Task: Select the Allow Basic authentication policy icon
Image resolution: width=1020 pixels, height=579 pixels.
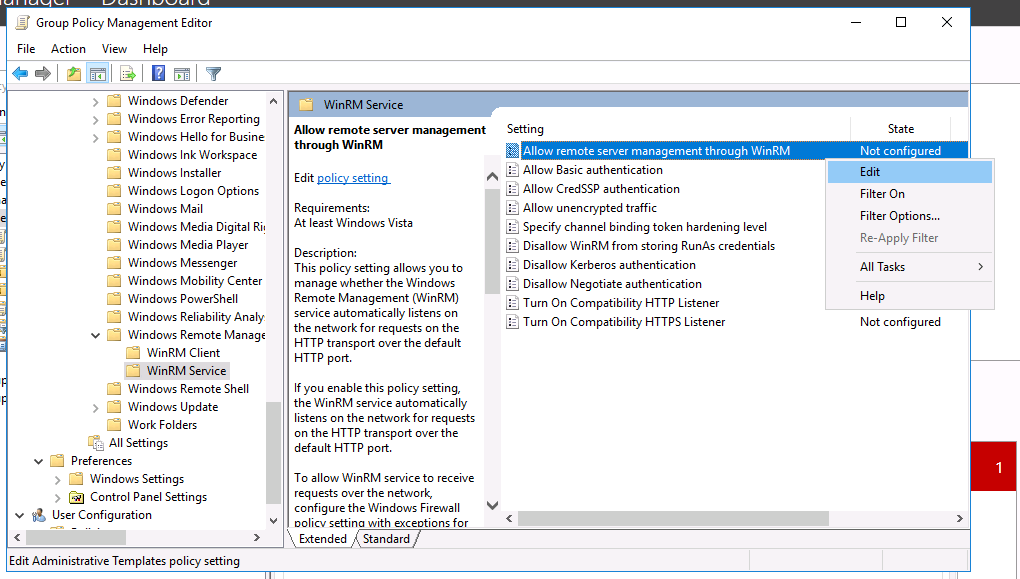Action: 513,170
